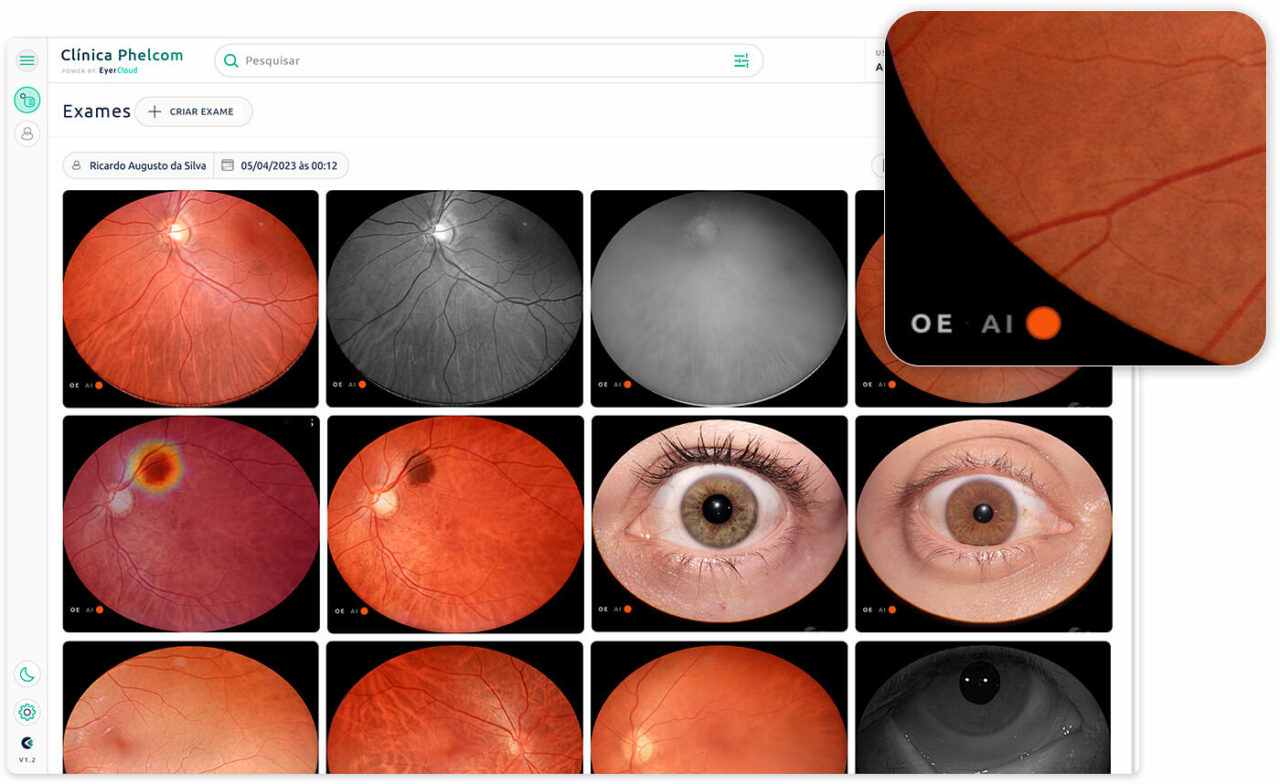The image size is (1280, 784).
Task: Select patient chip Ricardo Augusto da Silva
Action: tap(138, 166)
